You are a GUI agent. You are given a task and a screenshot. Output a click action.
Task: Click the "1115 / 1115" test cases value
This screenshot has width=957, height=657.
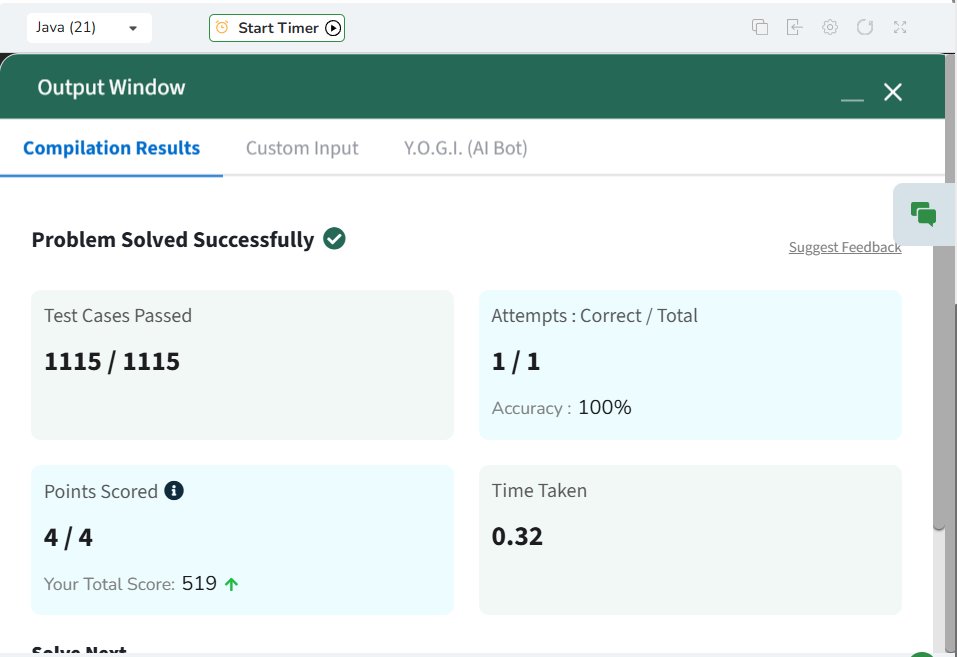click(112, 361)
